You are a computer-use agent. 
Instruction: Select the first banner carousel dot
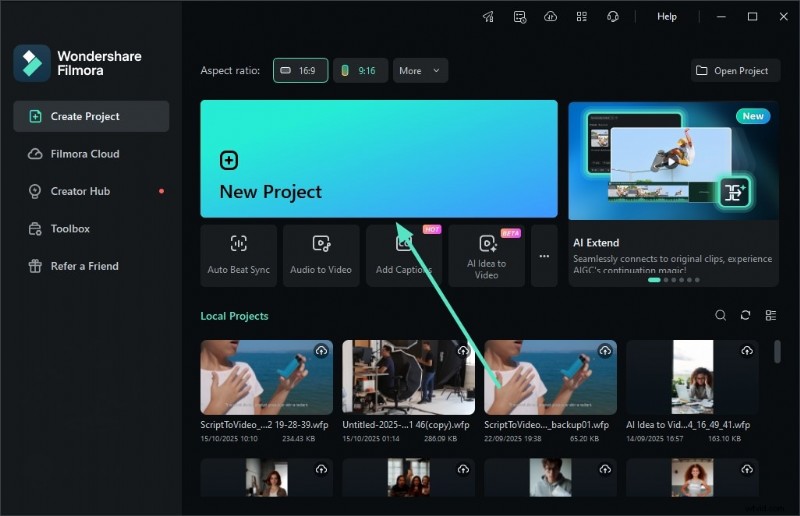click(654, 280)
